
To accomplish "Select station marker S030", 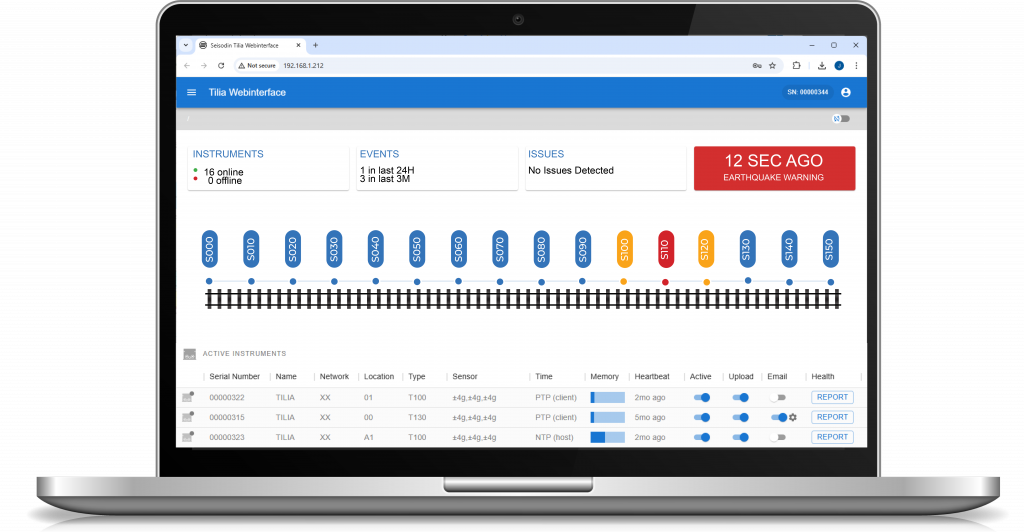I will pos(334,249).
